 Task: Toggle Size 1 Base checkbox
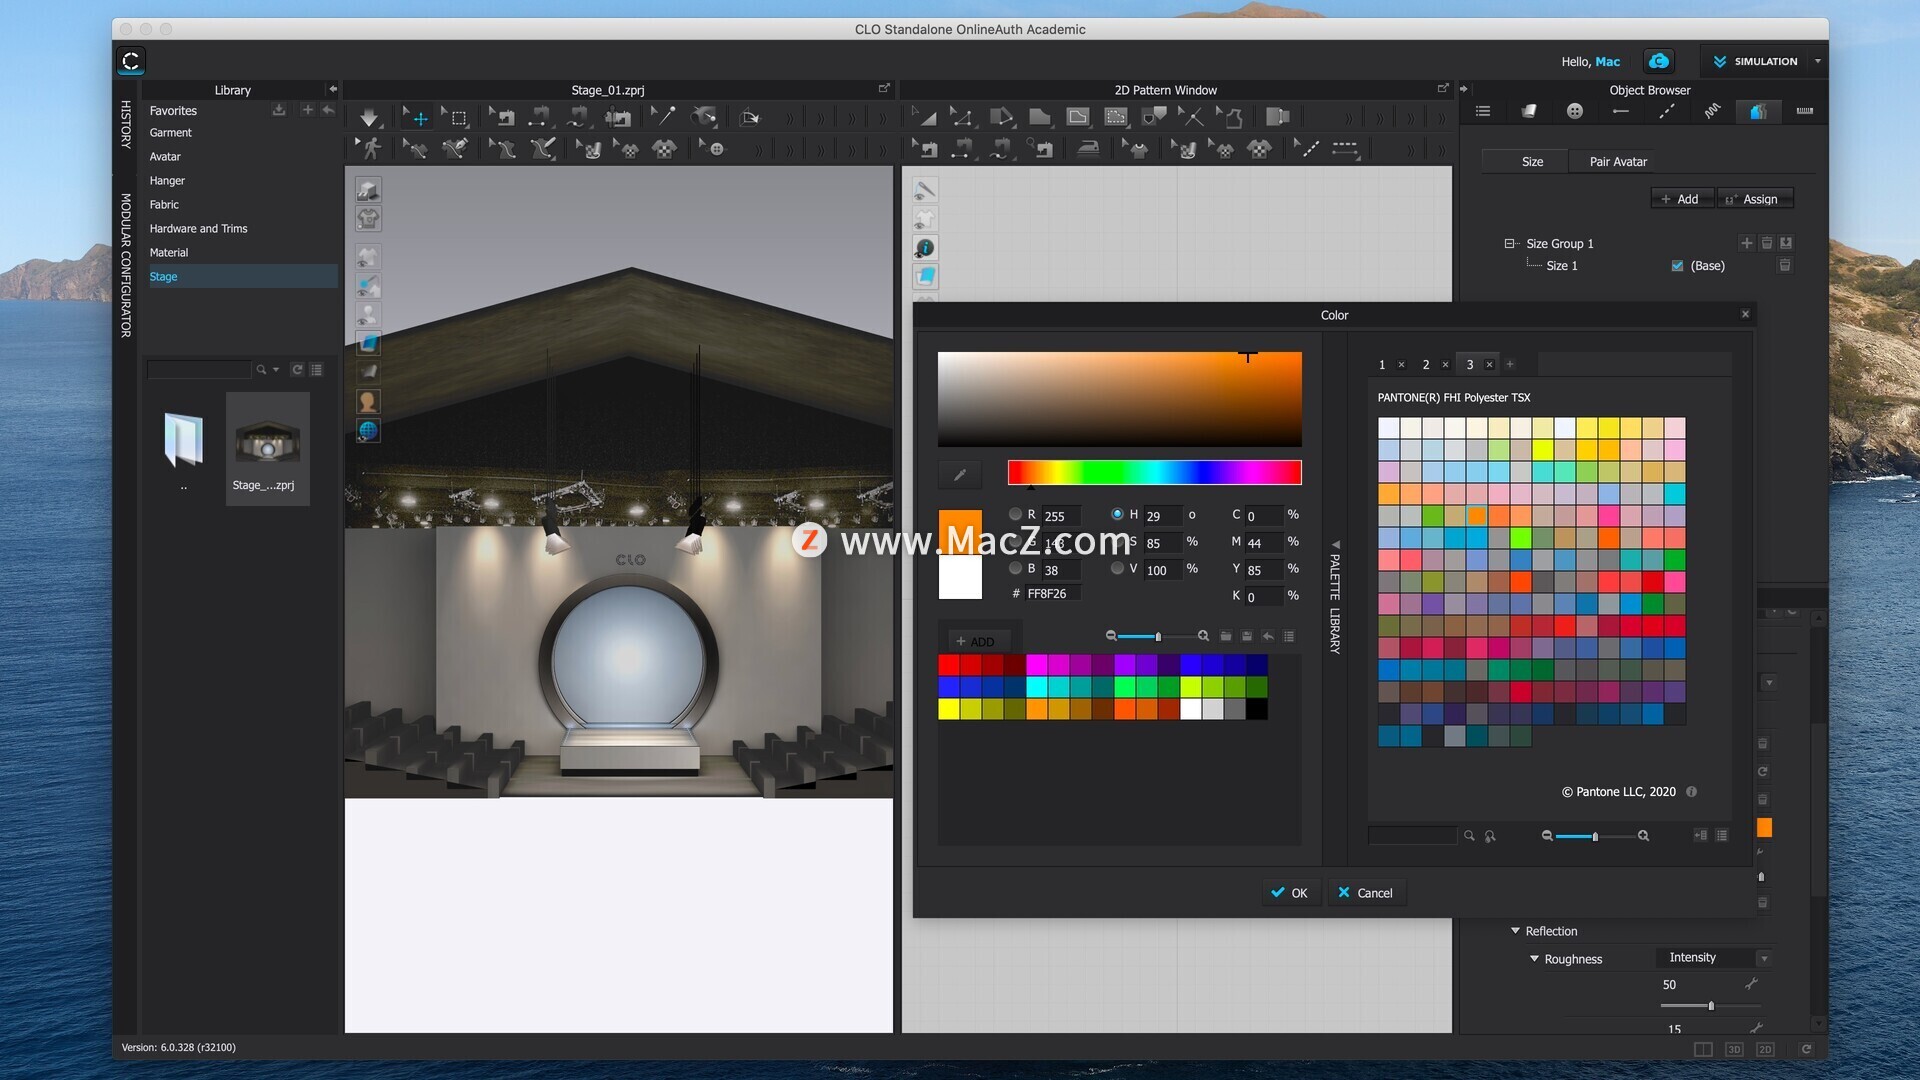point(1677,266)
